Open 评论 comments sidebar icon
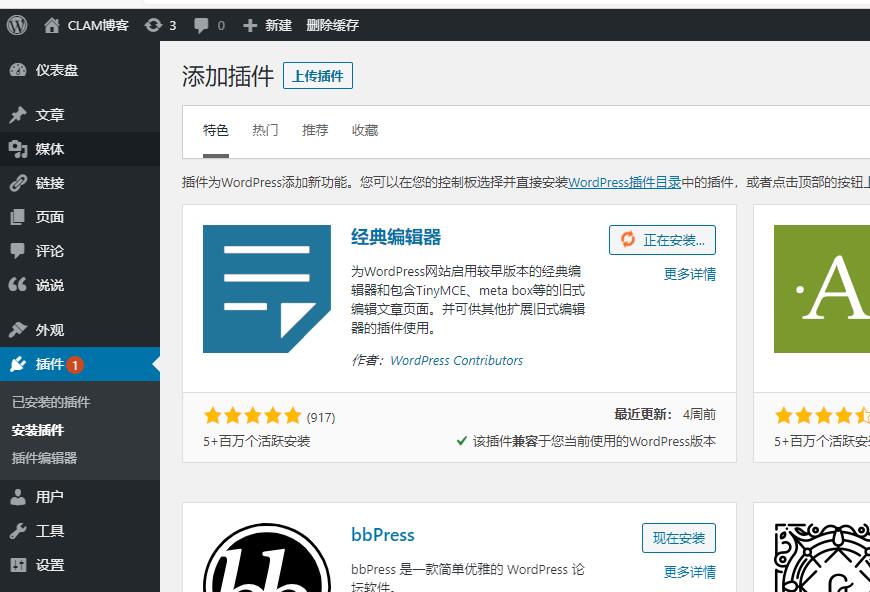This screenshot has height=592, width=870. click(18, 251)
